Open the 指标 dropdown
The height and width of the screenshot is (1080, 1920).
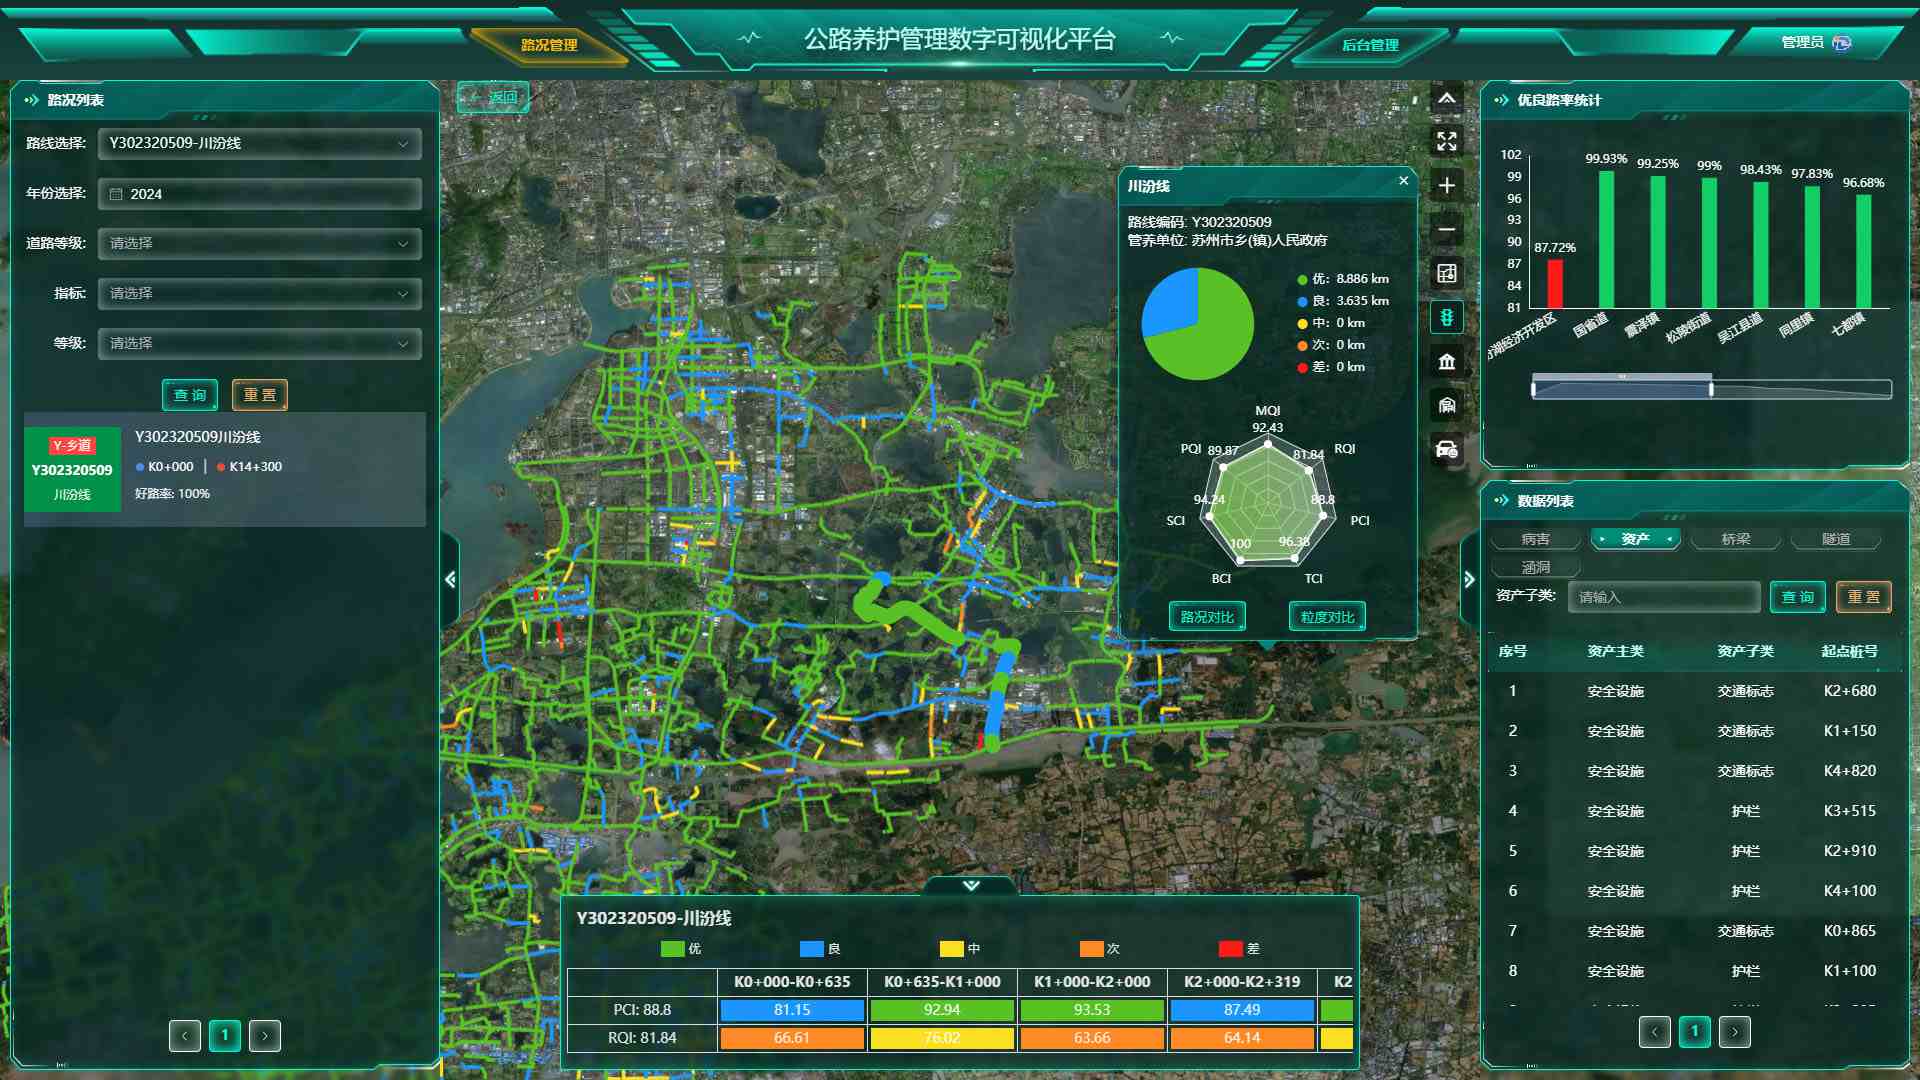coord(259,293)
